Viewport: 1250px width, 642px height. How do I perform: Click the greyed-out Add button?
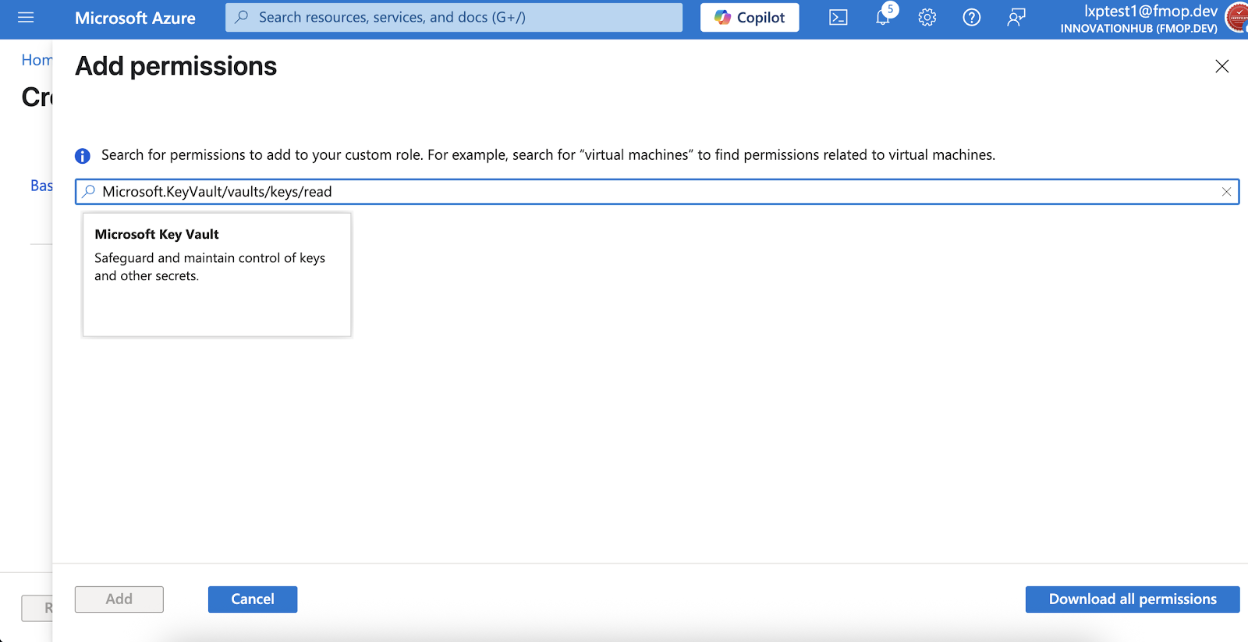click(x=119, y=599)
